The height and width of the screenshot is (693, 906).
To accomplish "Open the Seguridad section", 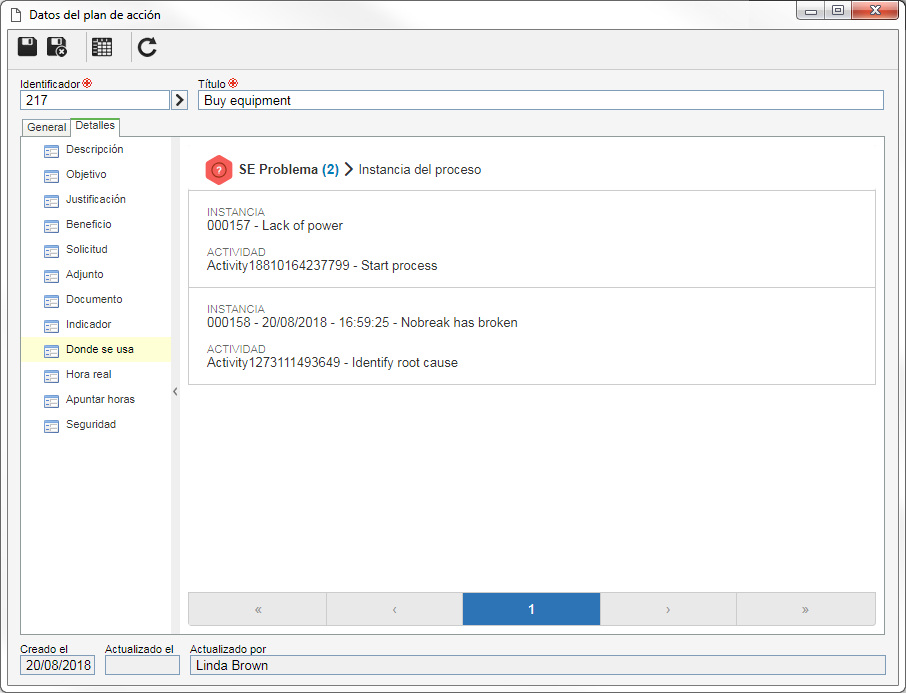I will tap(91, 424).
